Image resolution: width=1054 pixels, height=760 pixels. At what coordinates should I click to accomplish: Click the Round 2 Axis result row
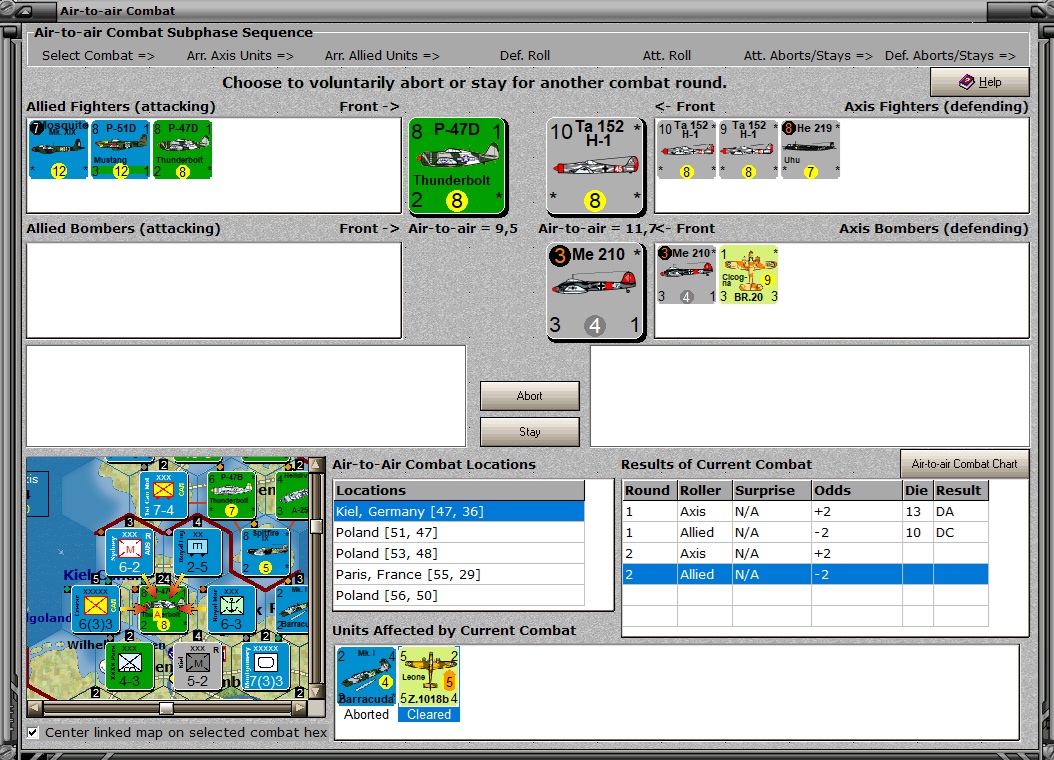pyautogui.click(x=805, y=554)
